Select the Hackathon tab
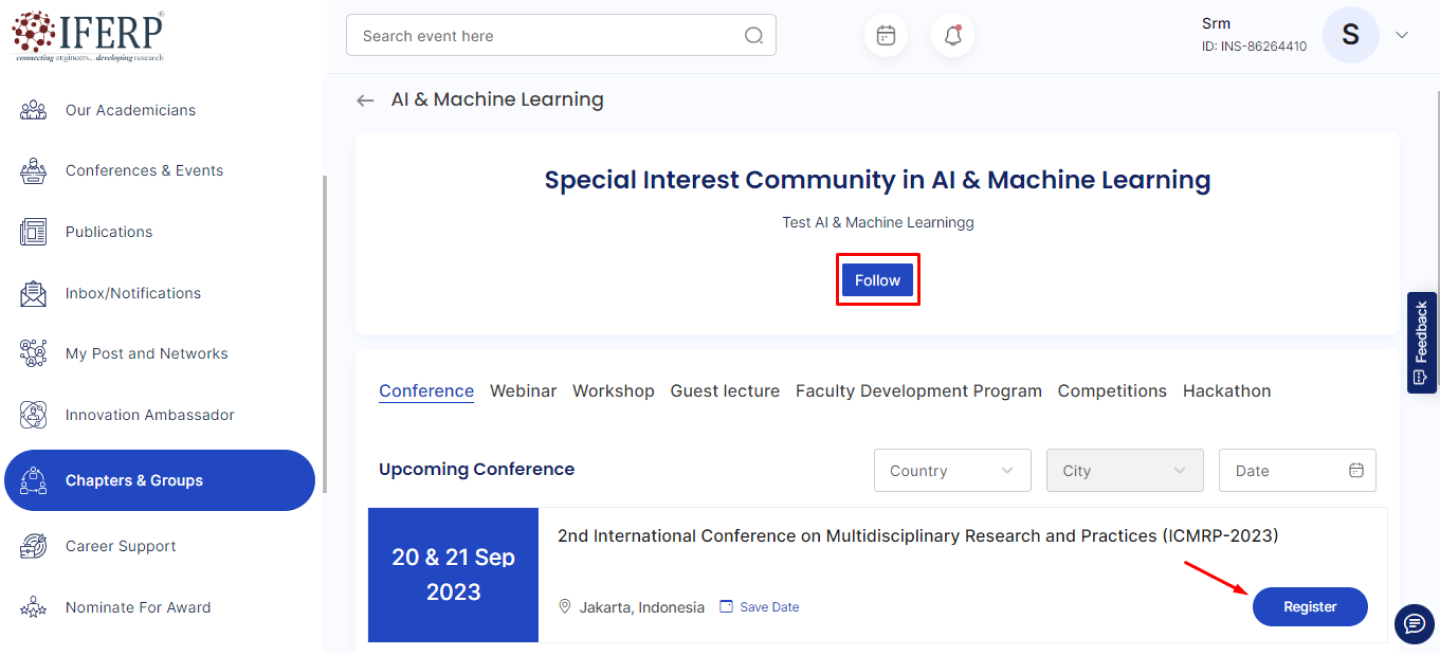Screen dimensions: 1440x653 1226,391
